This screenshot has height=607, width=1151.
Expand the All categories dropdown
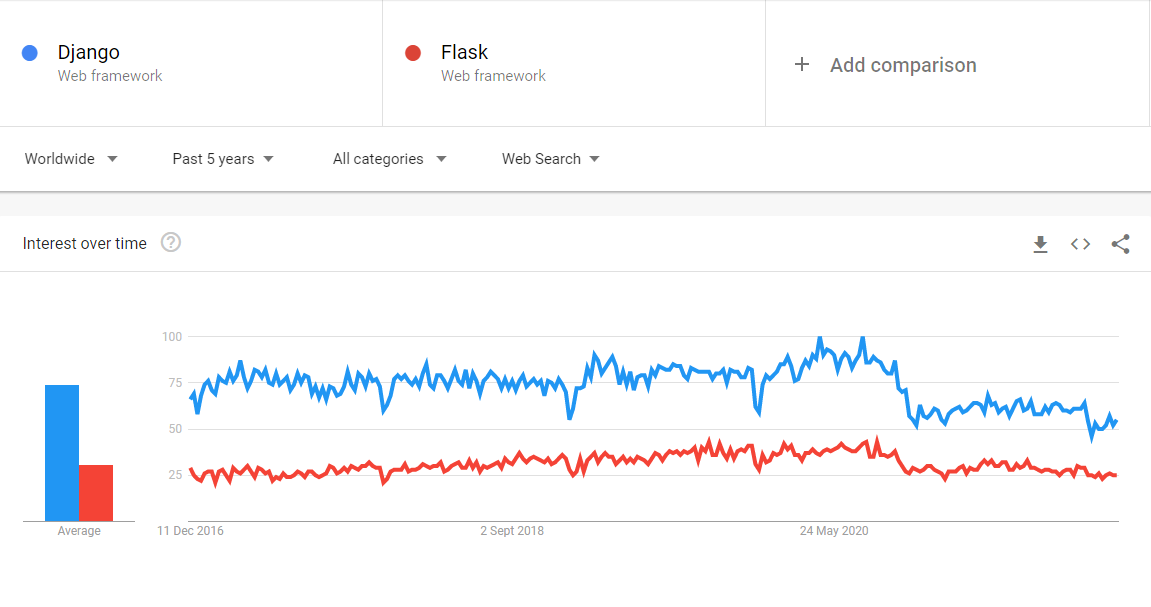click(x=390, y=159)
